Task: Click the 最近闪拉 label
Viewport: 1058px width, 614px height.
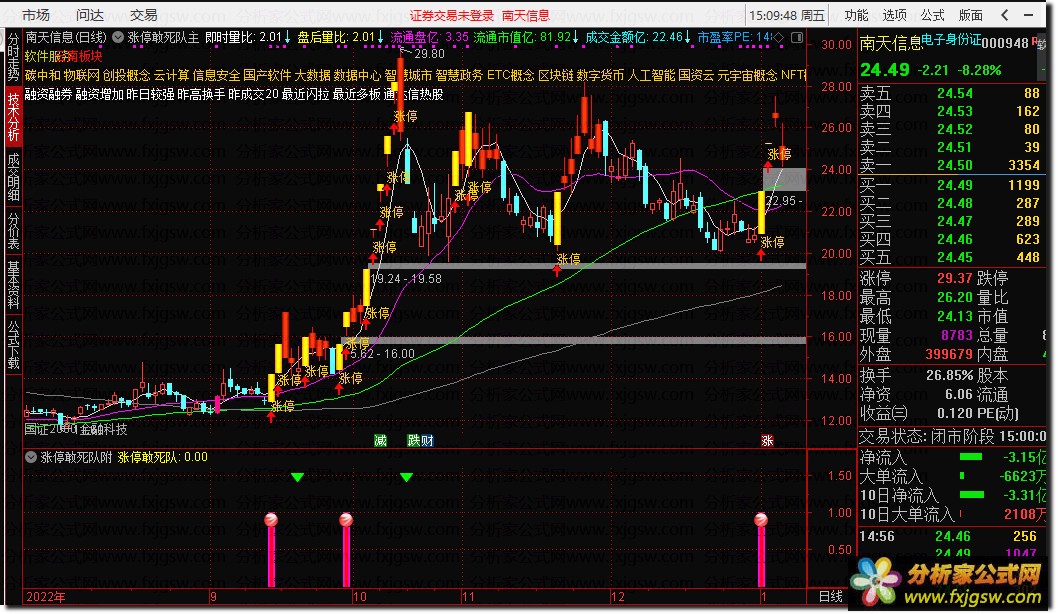Action: tap(305, 94)
